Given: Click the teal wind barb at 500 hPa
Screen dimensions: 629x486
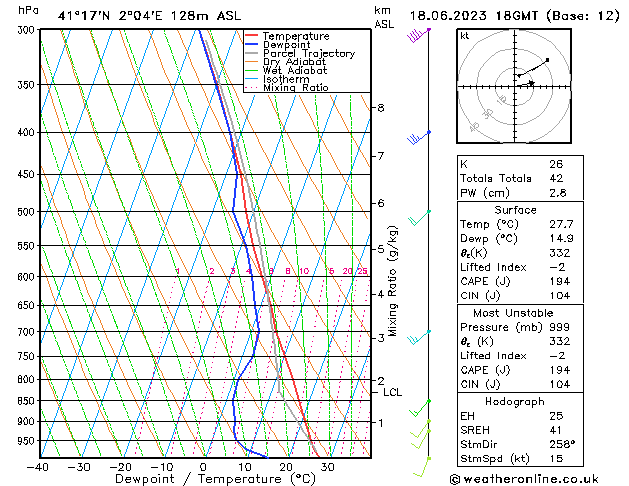Looking at the screenshot, I should coord(419,217).
